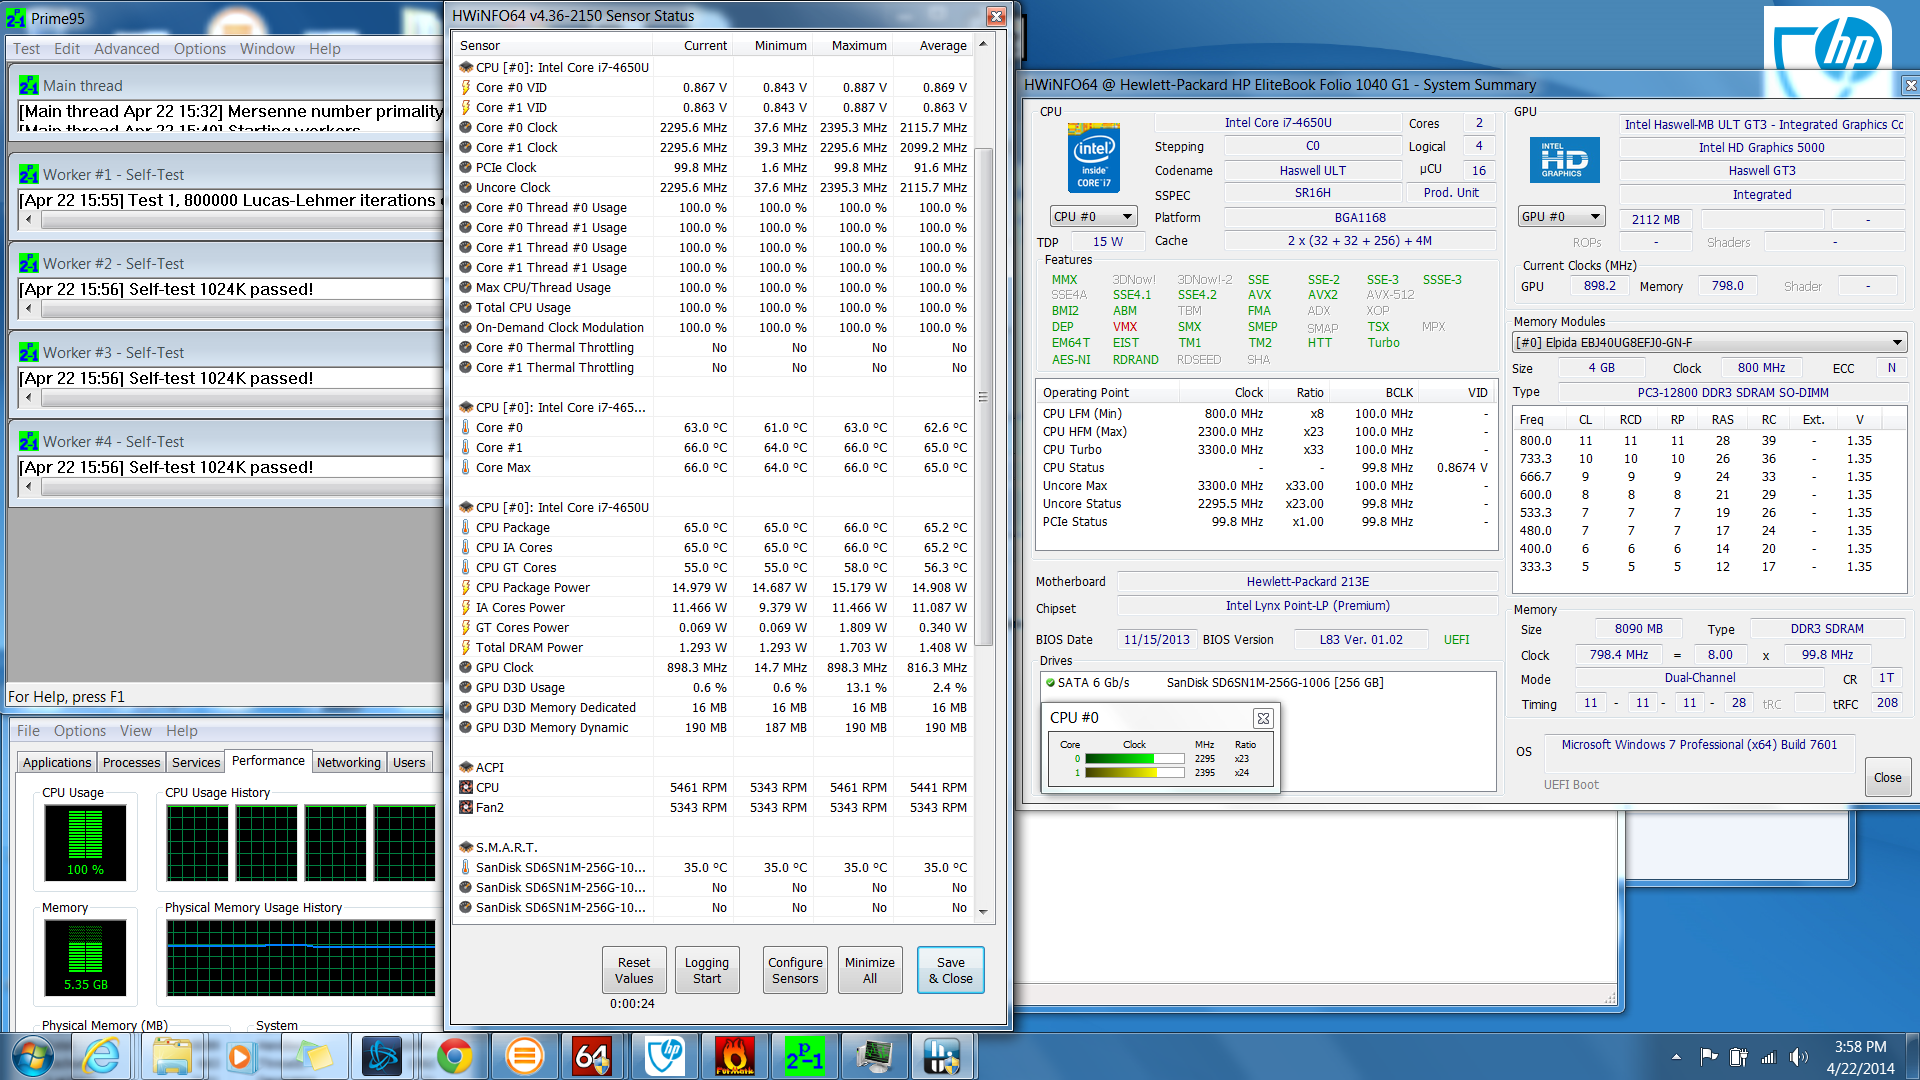Viewport: 1920px width, 1080px height.
Task: Switch to Users tab in Task Manager
Action: pyautogui.click(x=409, y=762)
